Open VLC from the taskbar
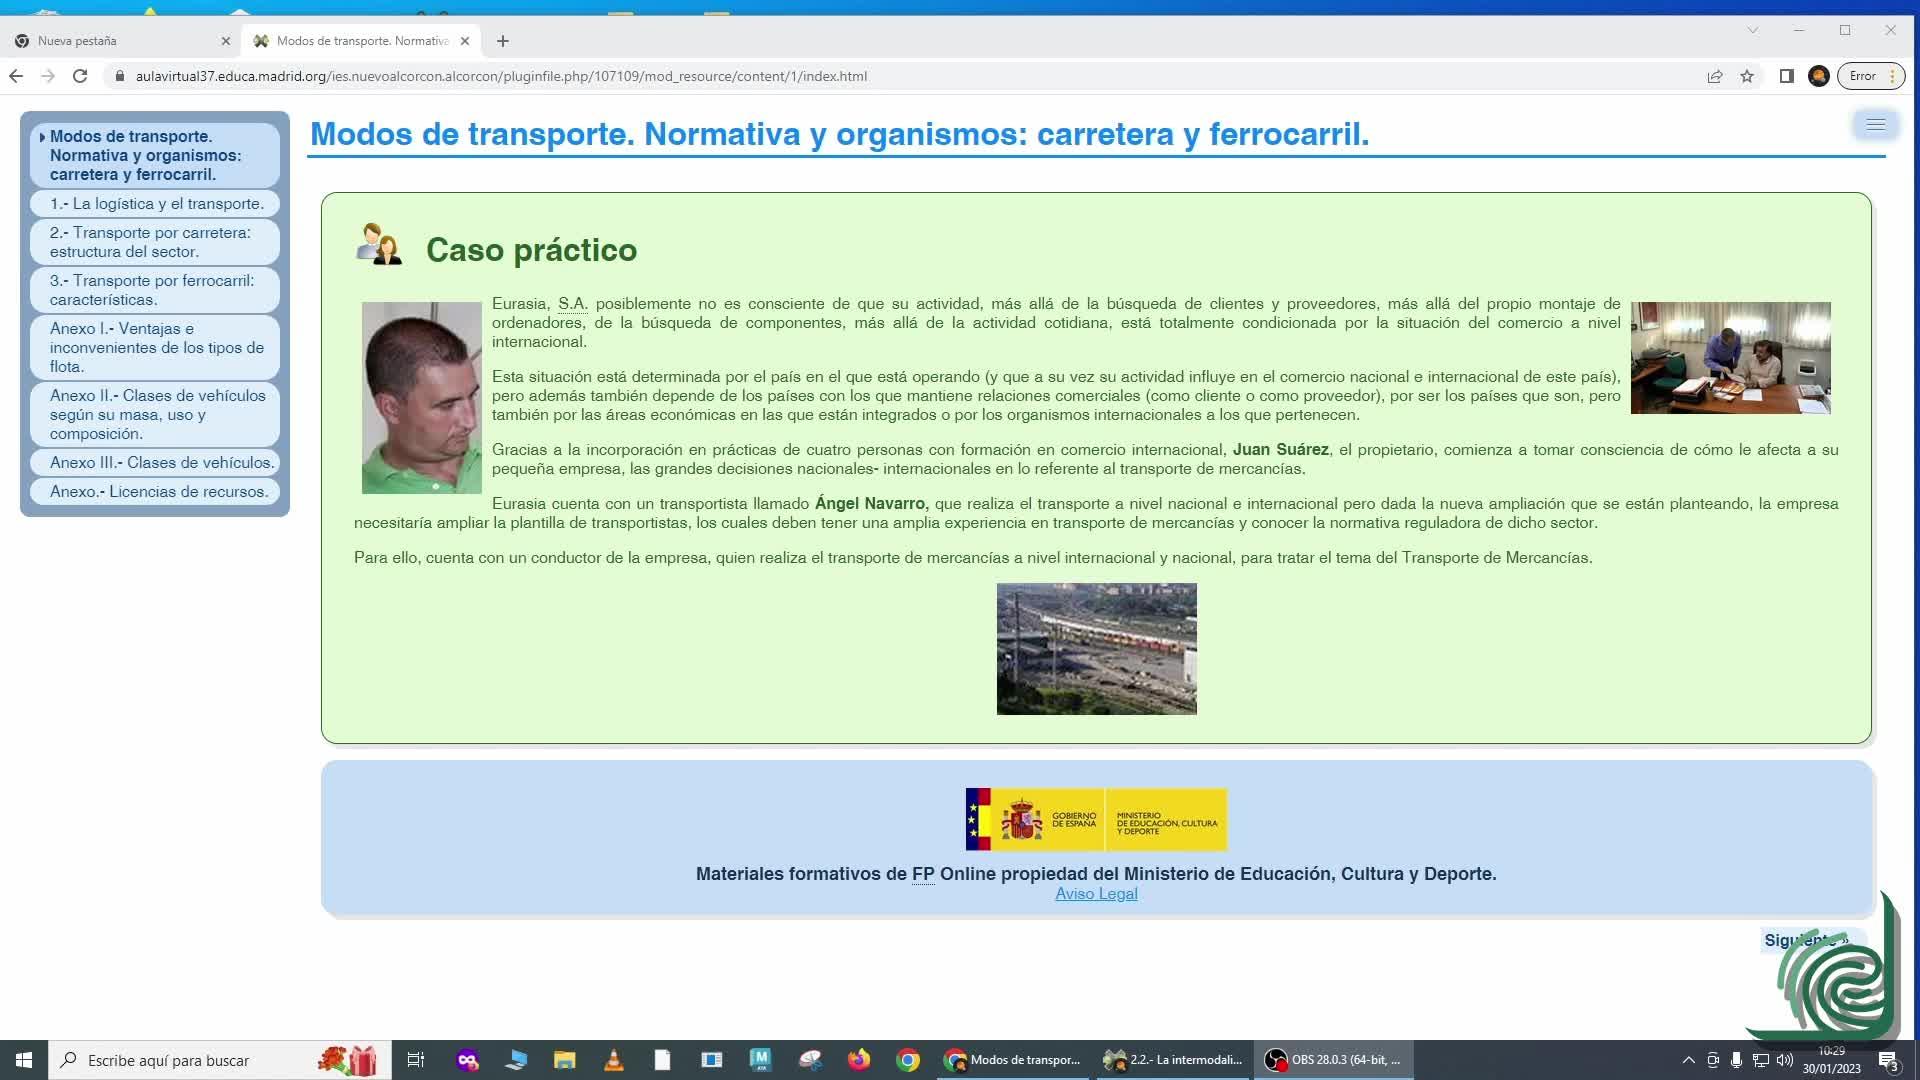 614,1060
